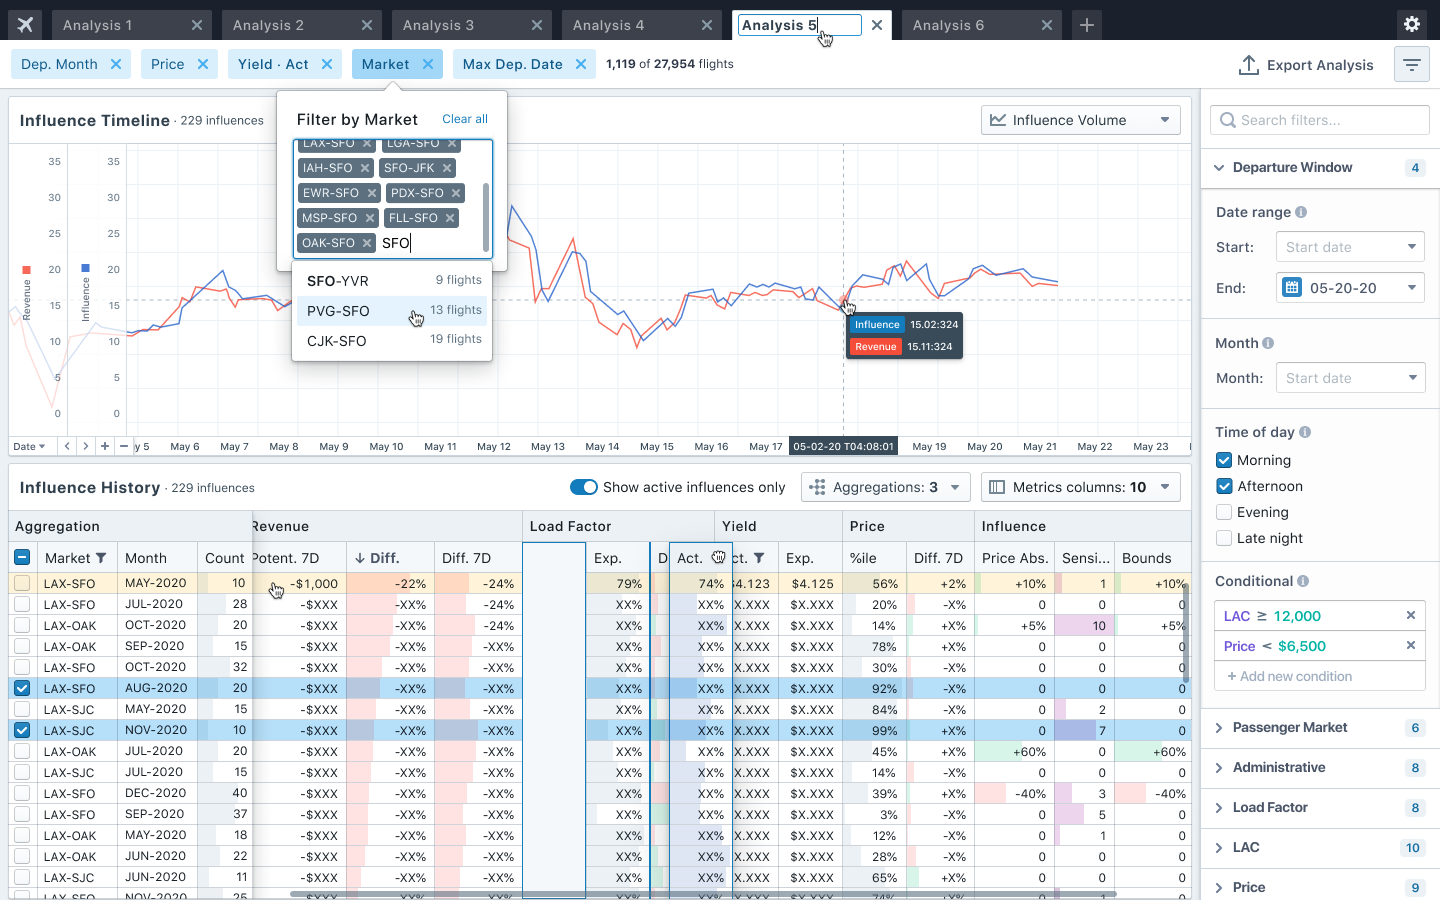
Task: Select CJK-SFO from market suggestions
Action: [392, 341]
